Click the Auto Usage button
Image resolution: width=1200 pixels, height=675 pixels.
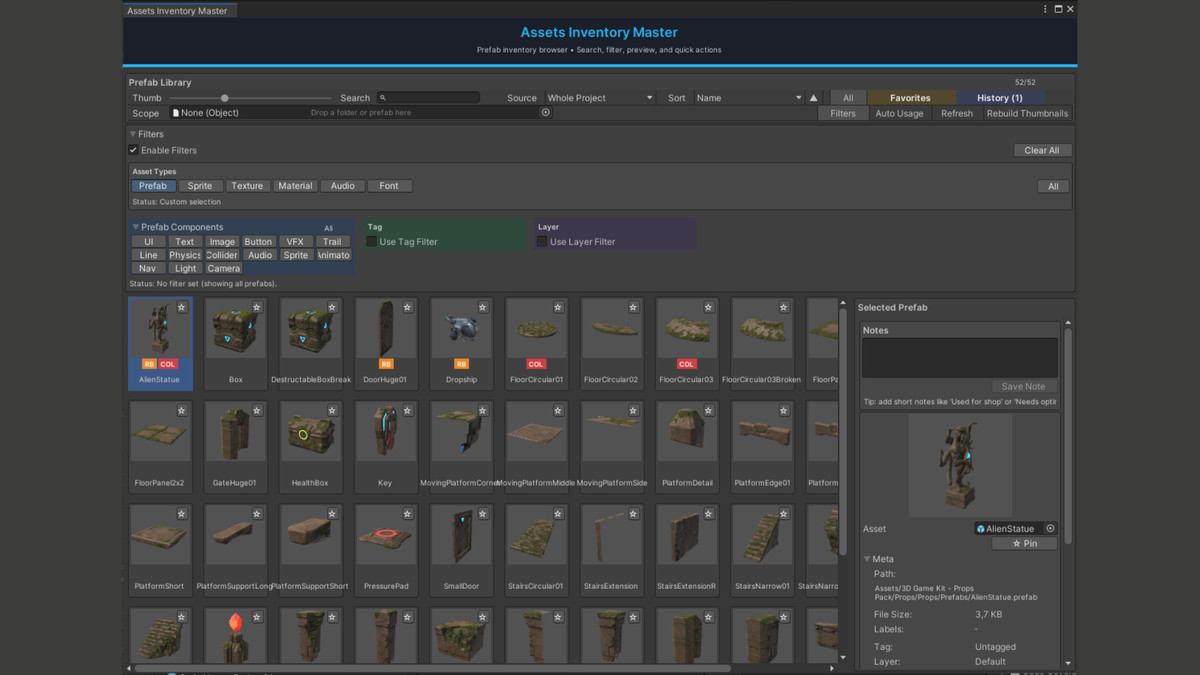point(899,114)
